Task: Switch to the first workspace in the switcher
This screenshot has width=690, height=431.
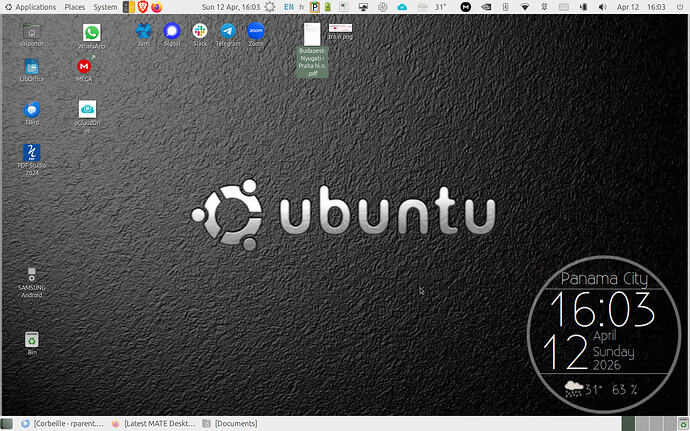Action: (628, 424)
